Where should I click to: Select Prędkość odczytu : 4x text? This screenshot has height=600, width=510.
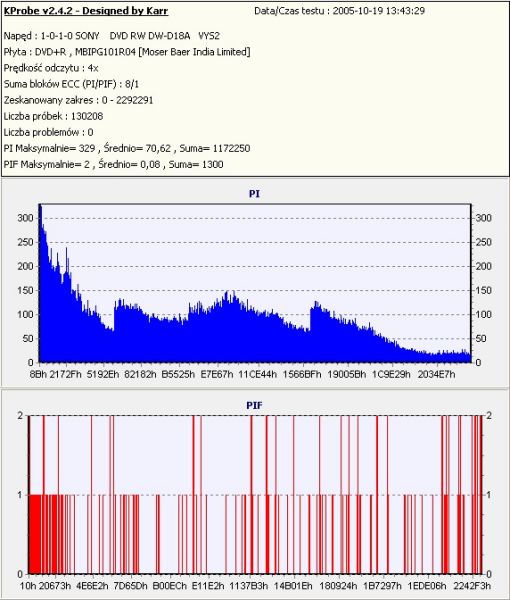(51, 68)
